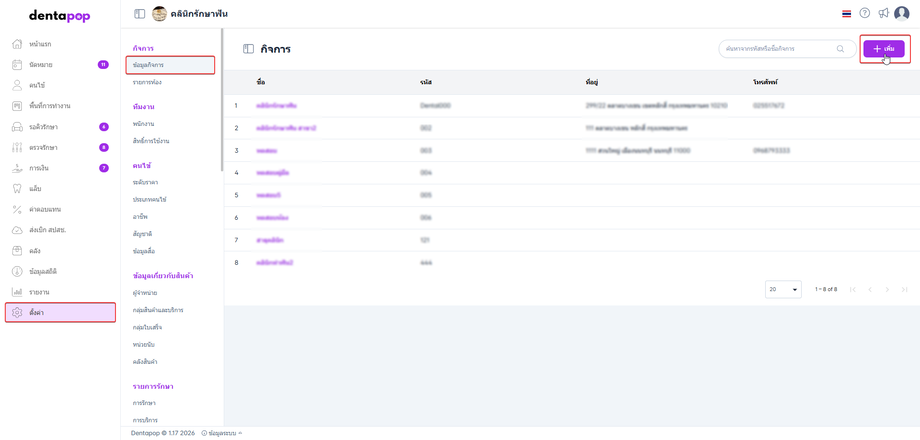Expand ข้อมูลระบบ system info in footer
920x440 pixels.
click(222, 433)
